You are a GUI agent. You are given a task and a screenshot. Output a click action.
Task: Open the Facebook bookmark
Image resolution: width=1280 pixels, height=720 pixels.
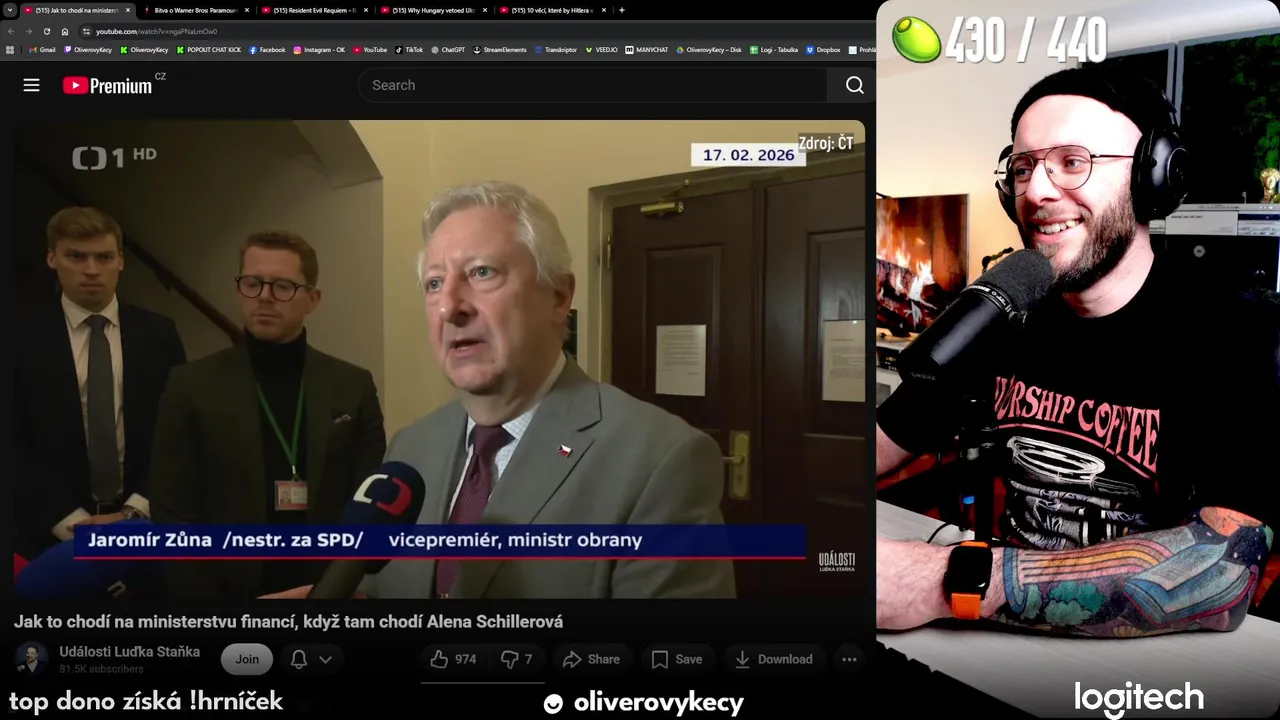pyautogui.click(x=267, y=49)
